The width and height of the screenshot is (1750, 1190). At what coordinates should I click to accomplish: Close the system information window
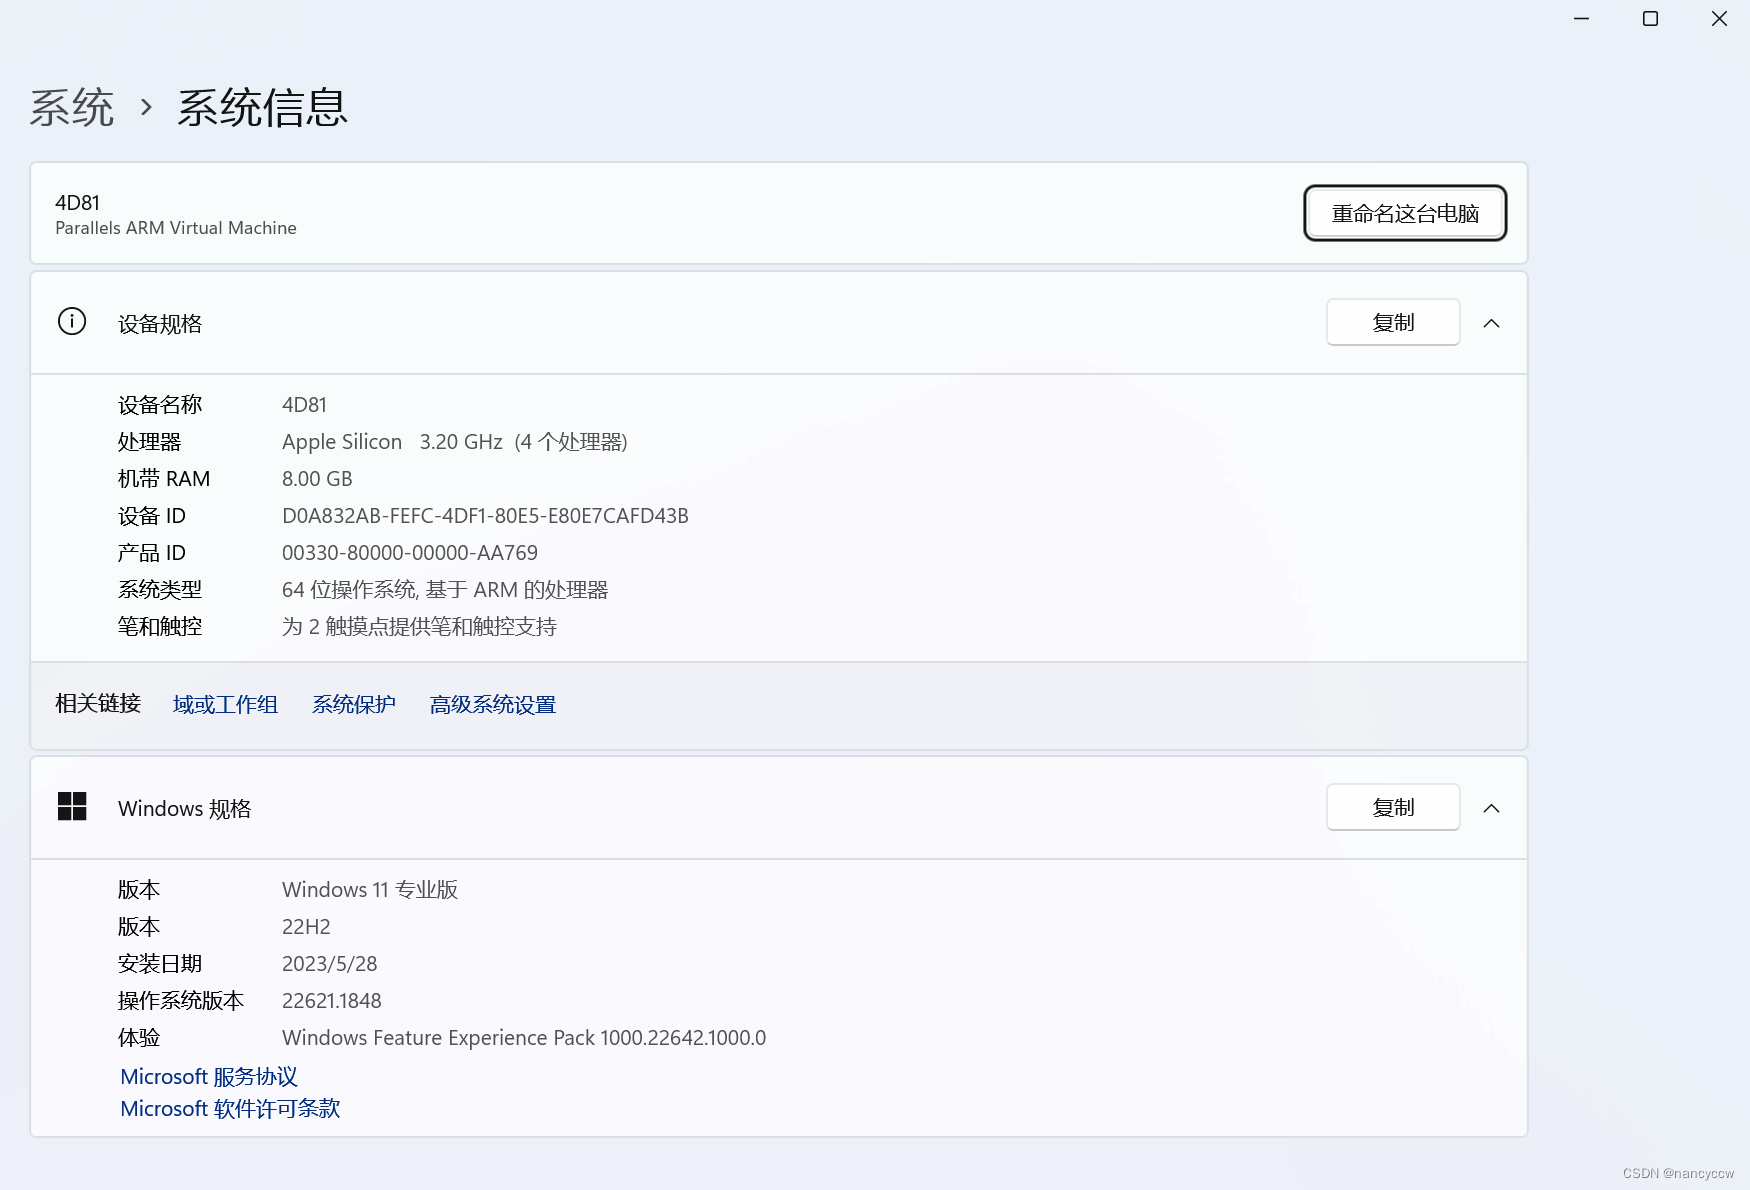click(1719, 19)
